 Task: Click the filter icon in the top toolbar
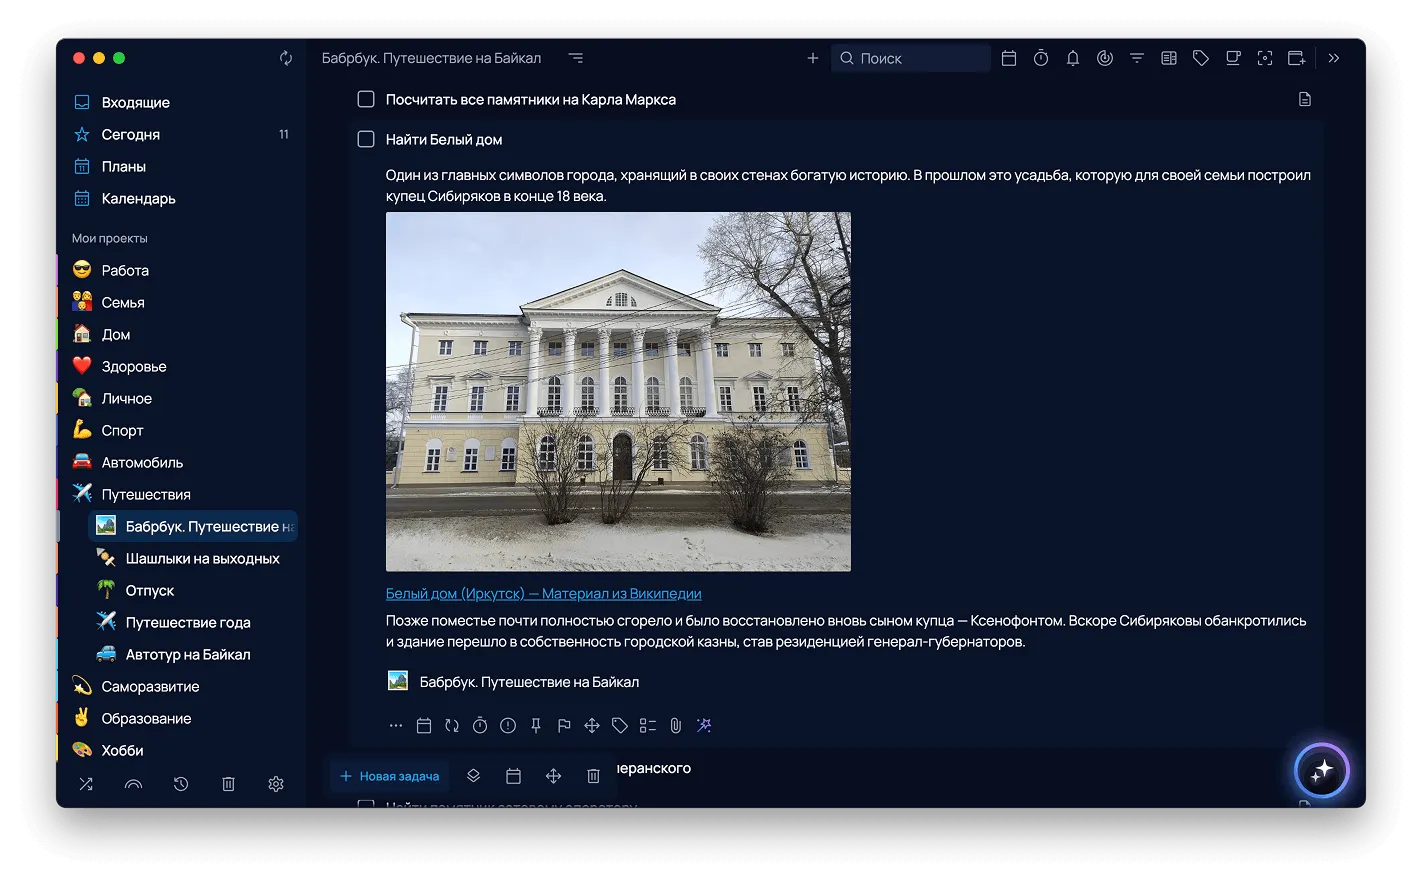1137,58
